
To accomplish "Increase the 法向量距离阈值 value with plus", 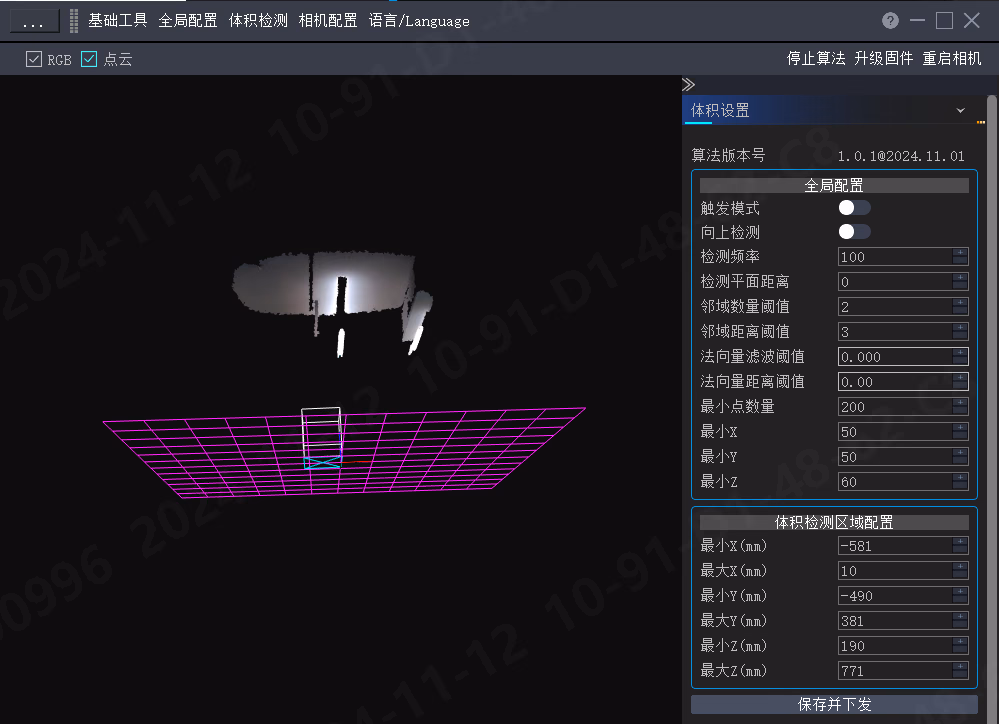I will point(960,377).
